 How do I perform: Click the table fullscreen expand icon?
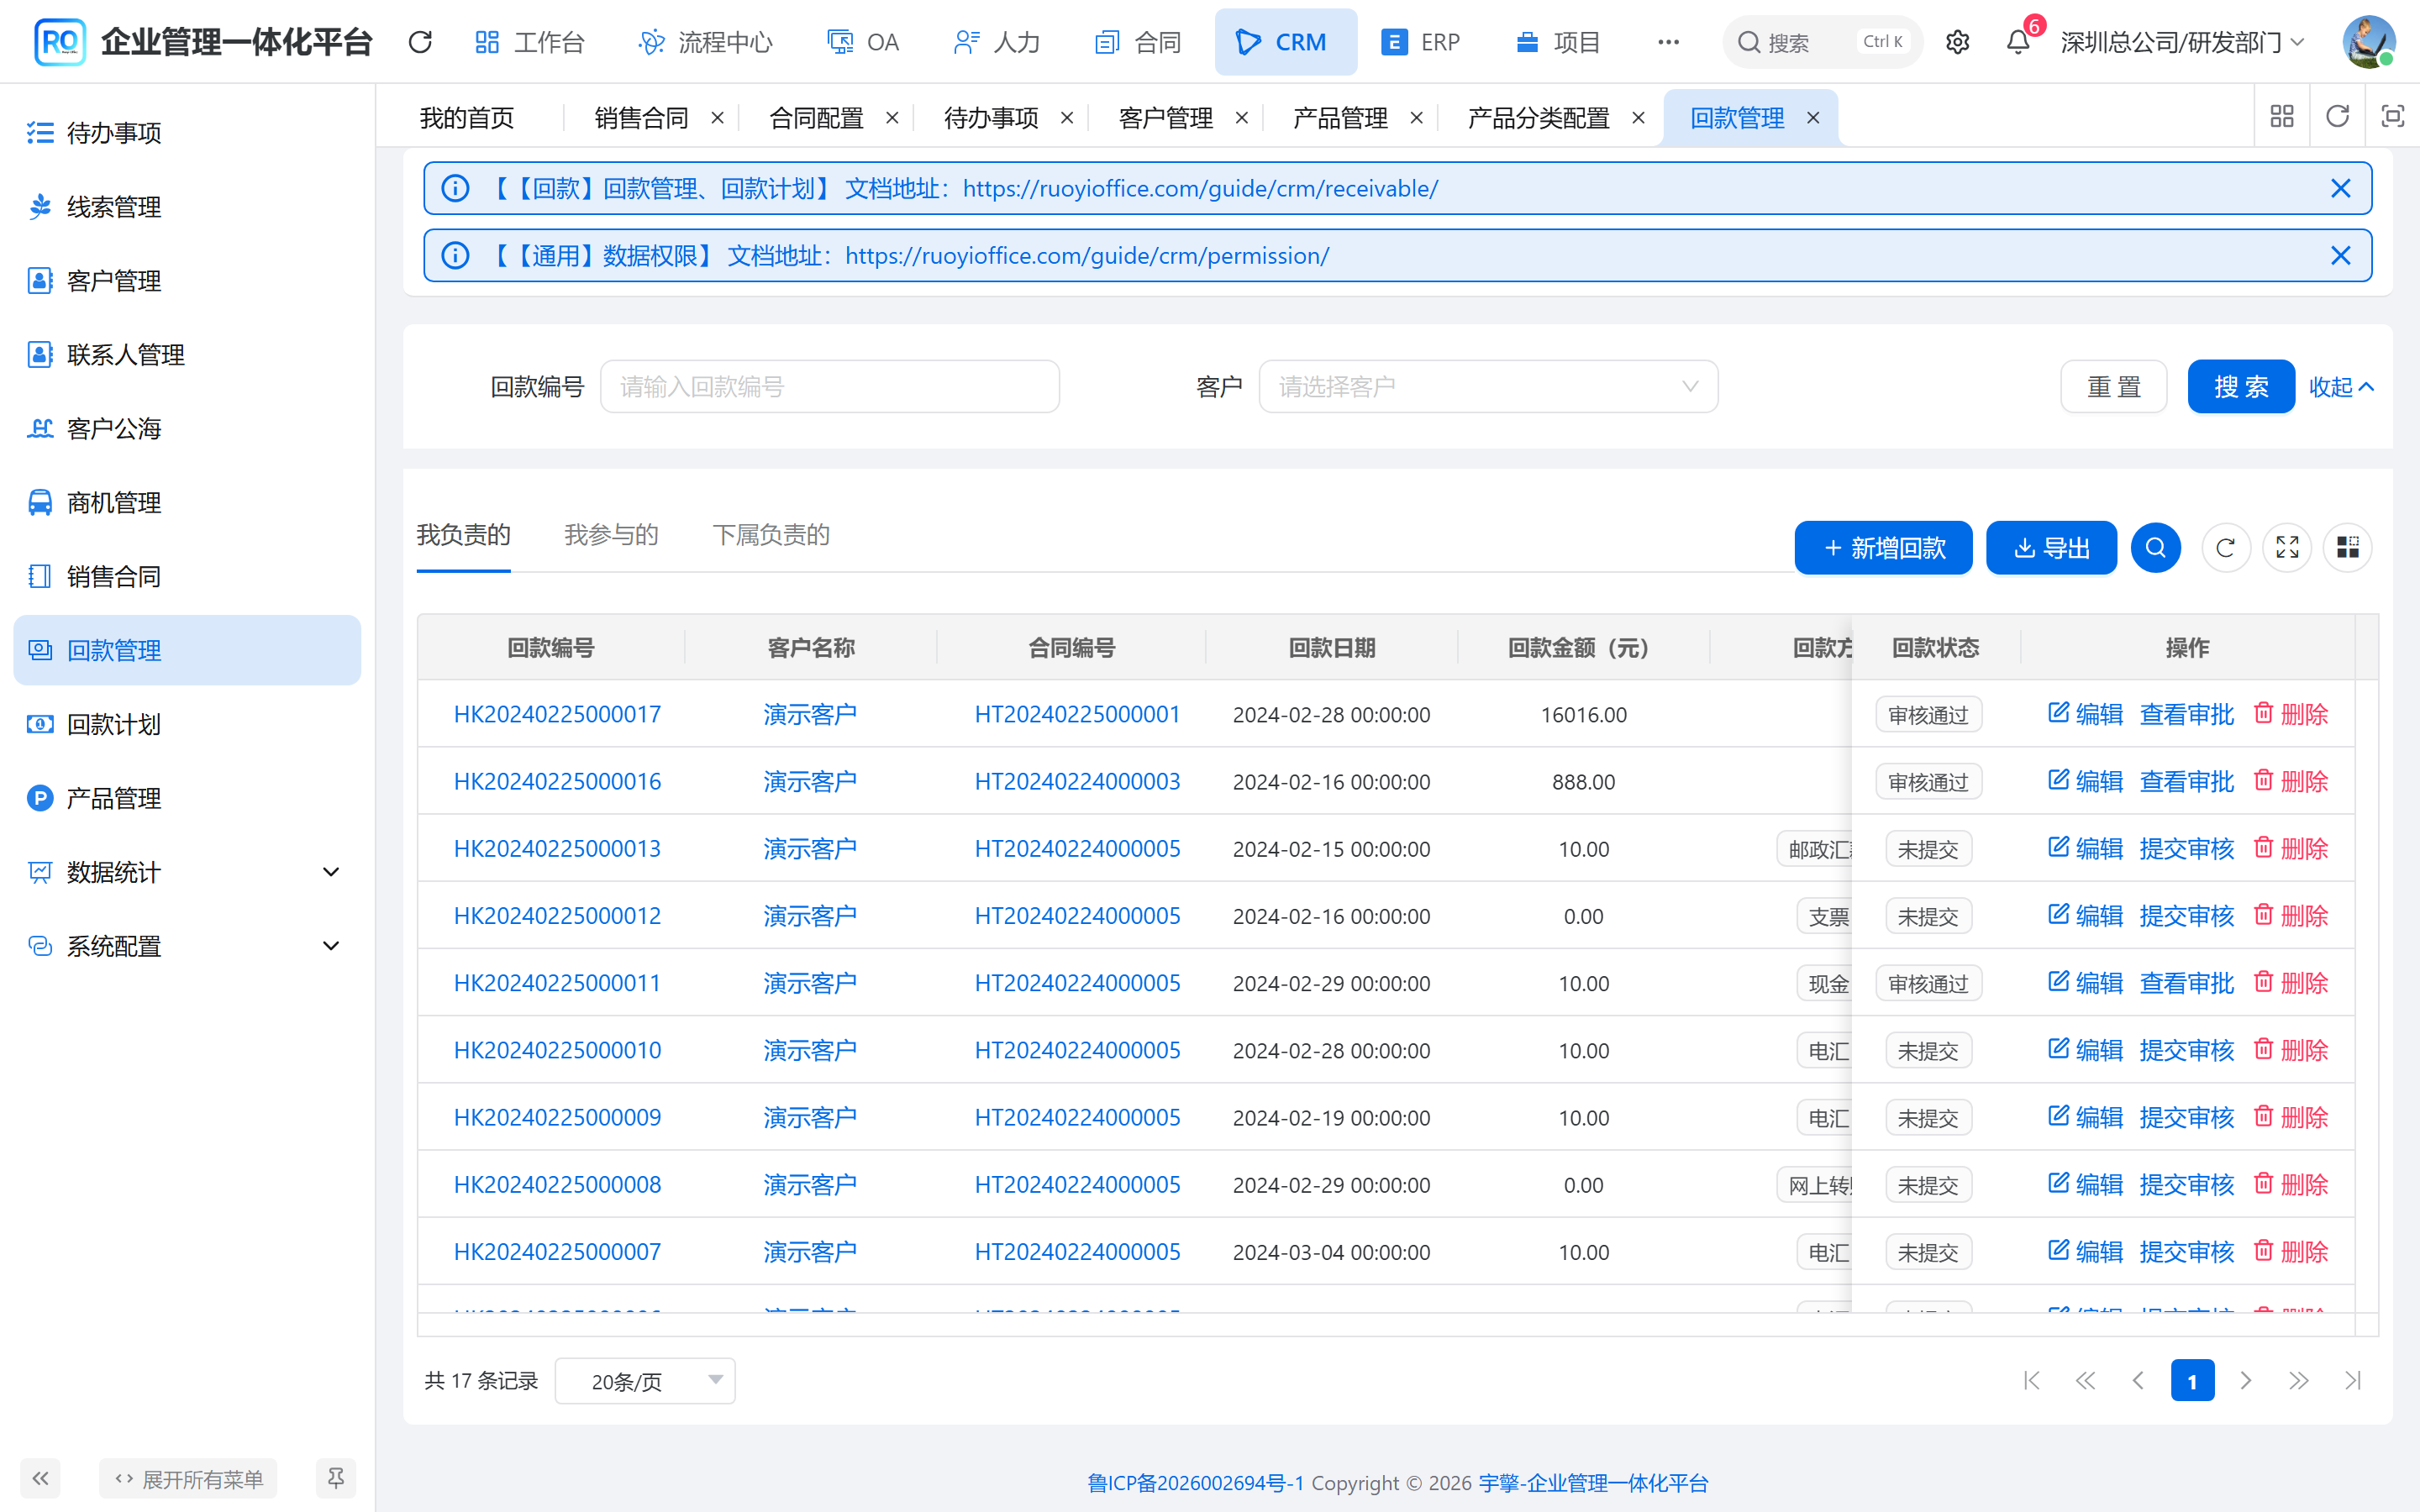[2287, 548]
